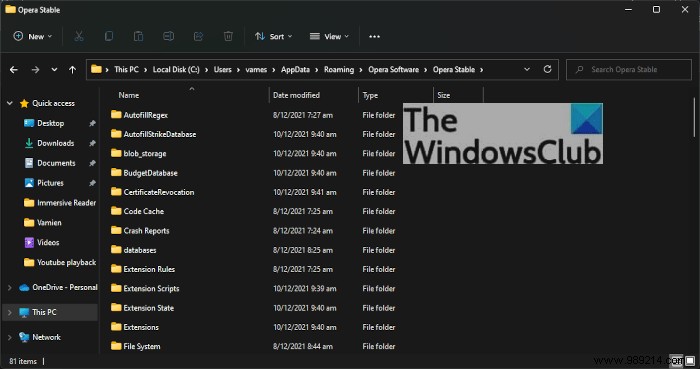
Task: Expand the Network tree node
Action: 9,337
